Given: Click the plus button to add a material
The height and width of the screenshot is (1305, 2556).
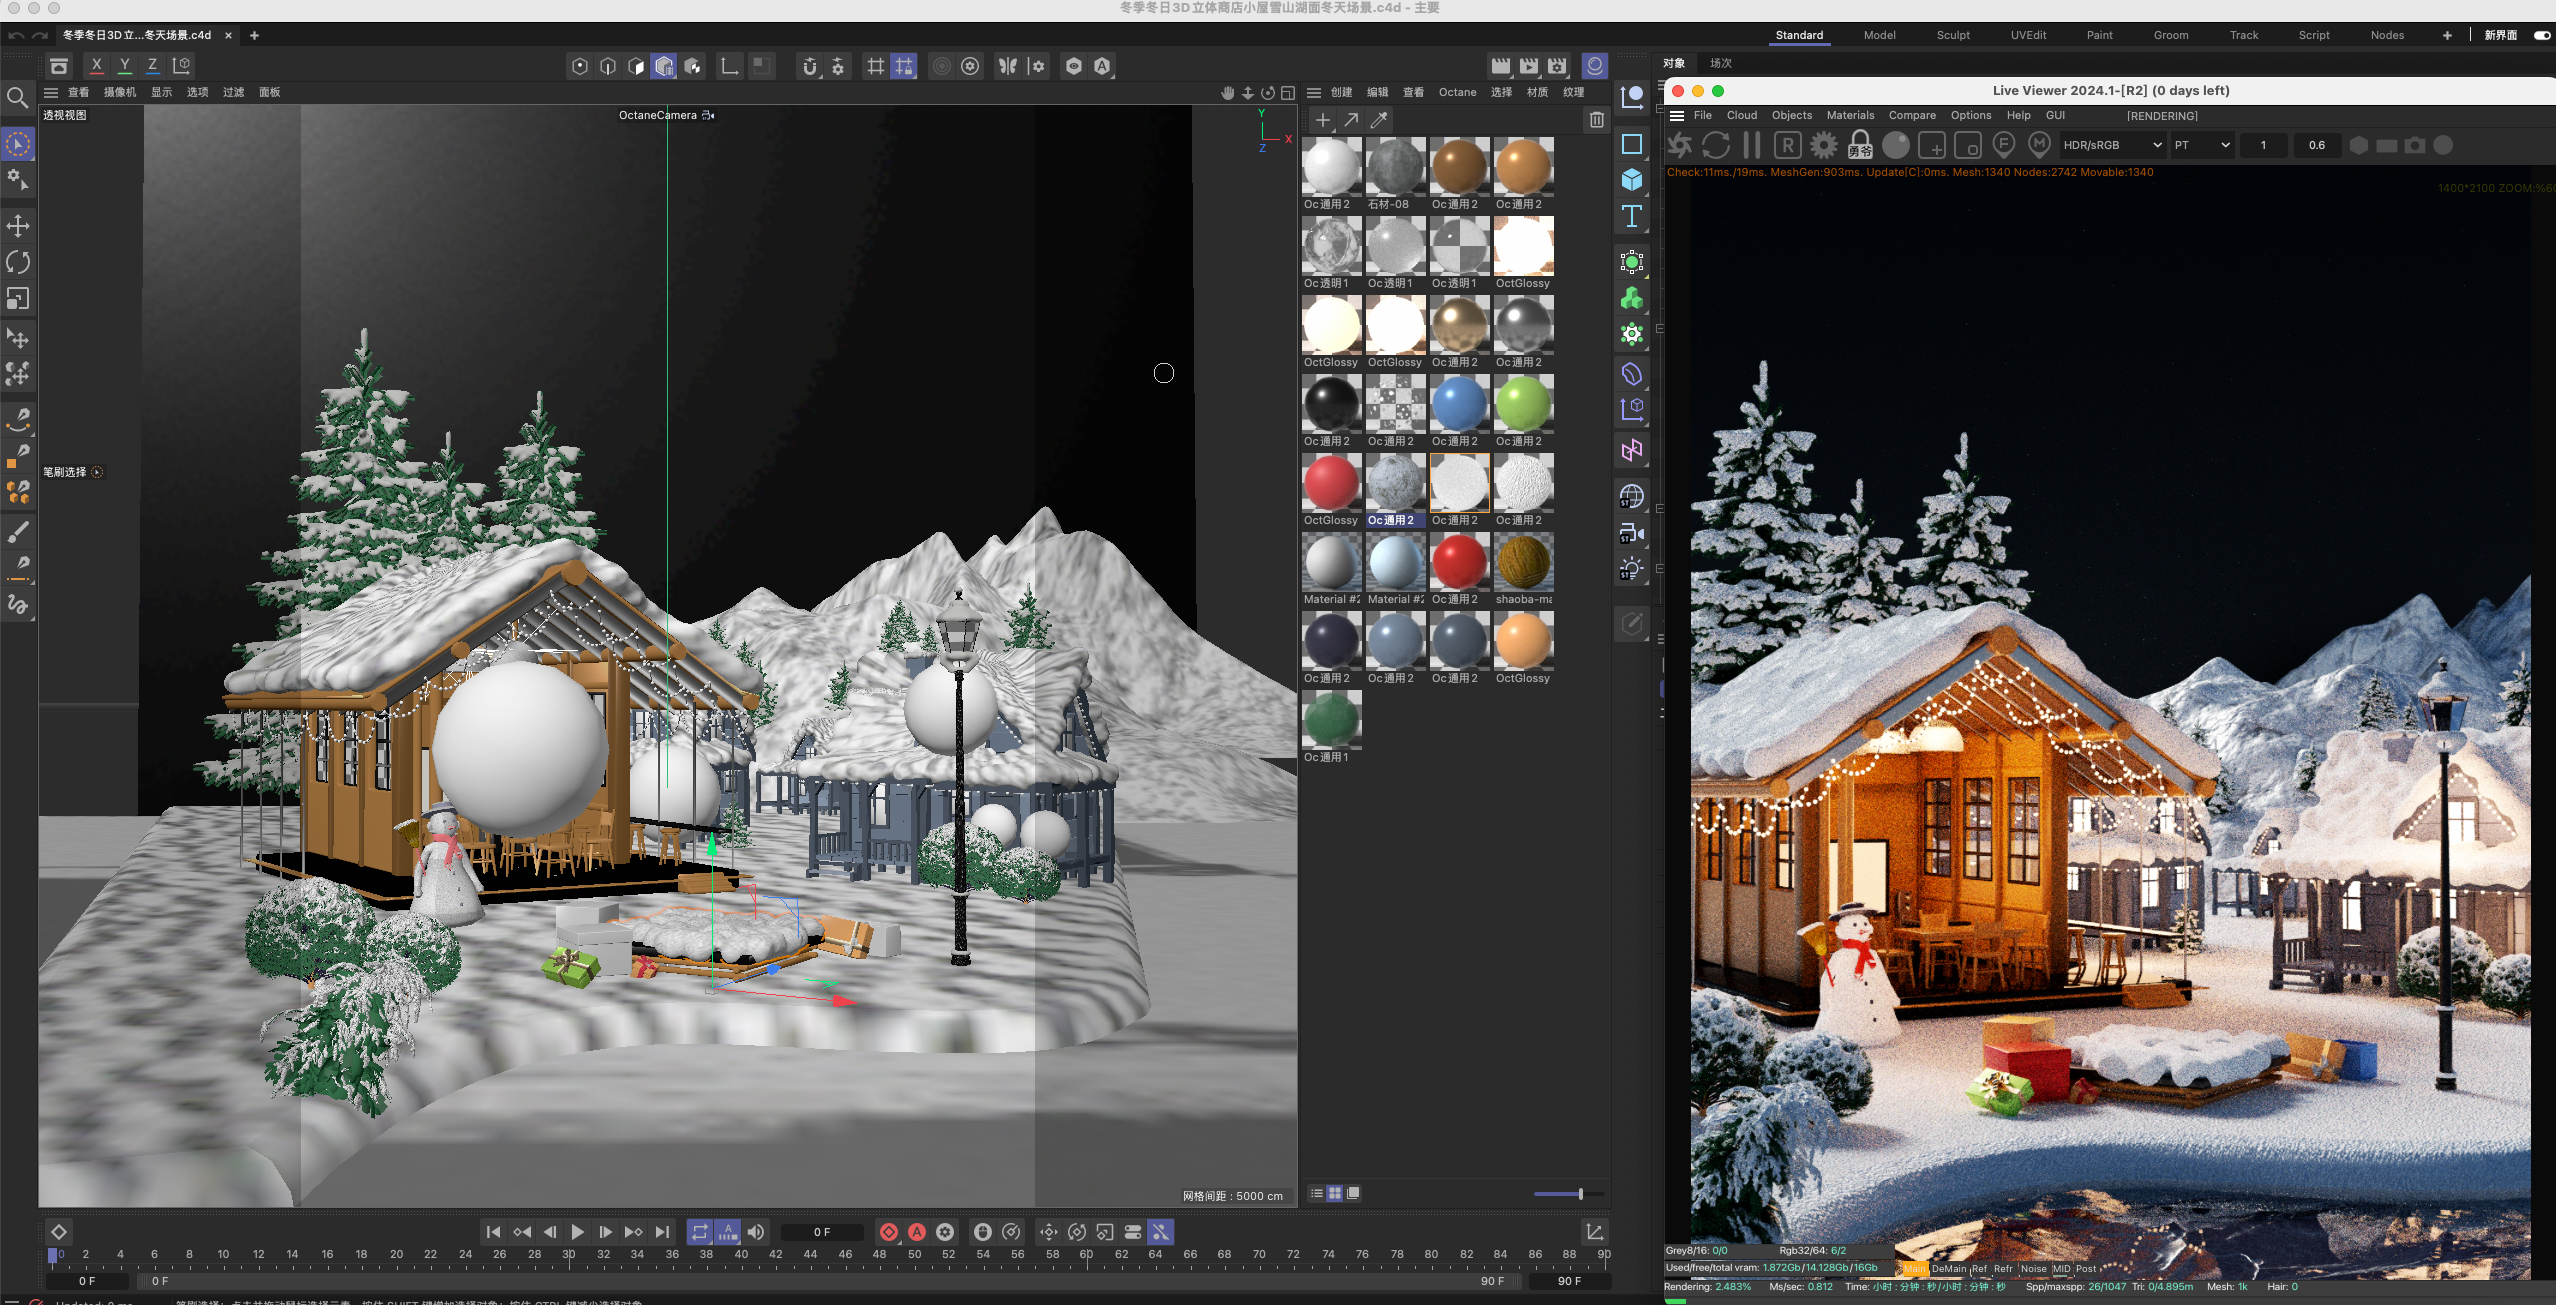Looking at the screenshot, I should (1321, 119).
